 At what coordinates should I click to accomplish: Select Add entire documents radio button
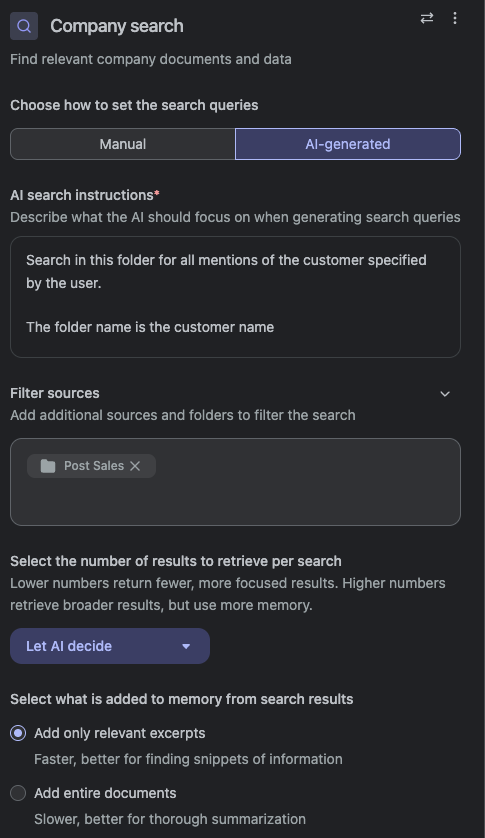18,793
